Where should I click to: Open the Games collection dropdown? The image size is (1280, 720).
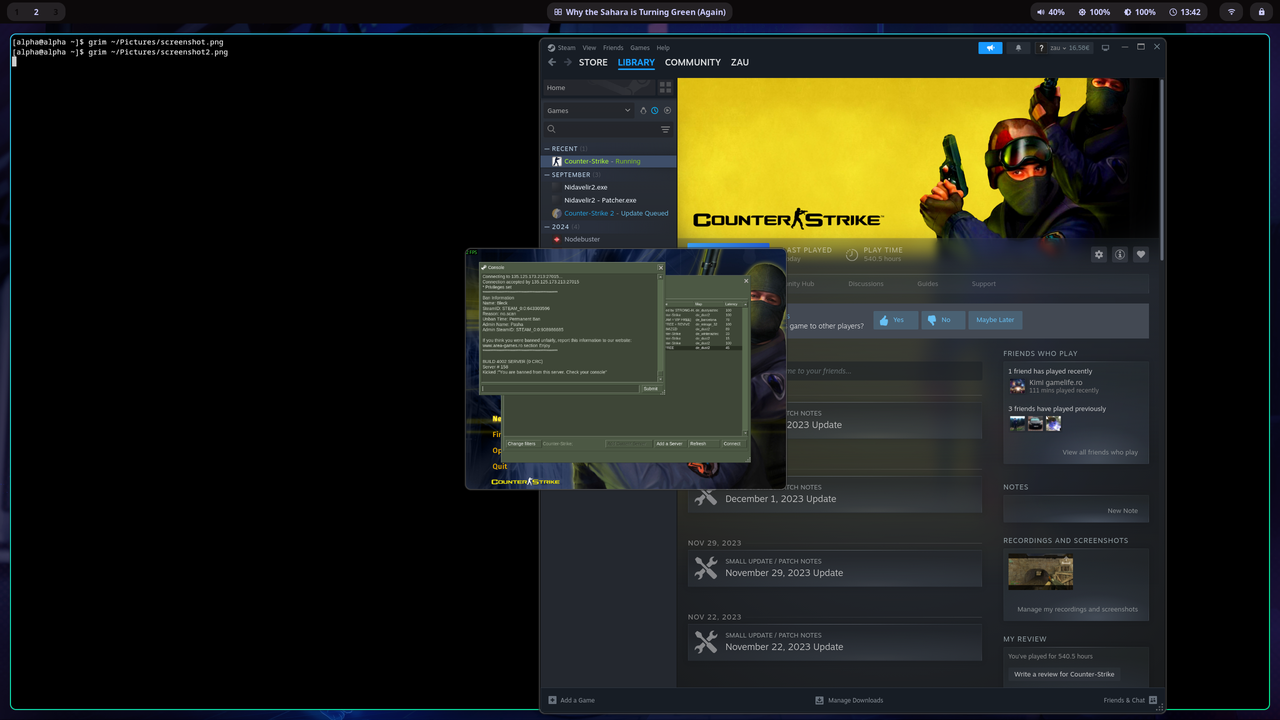[x=589, y=110]
